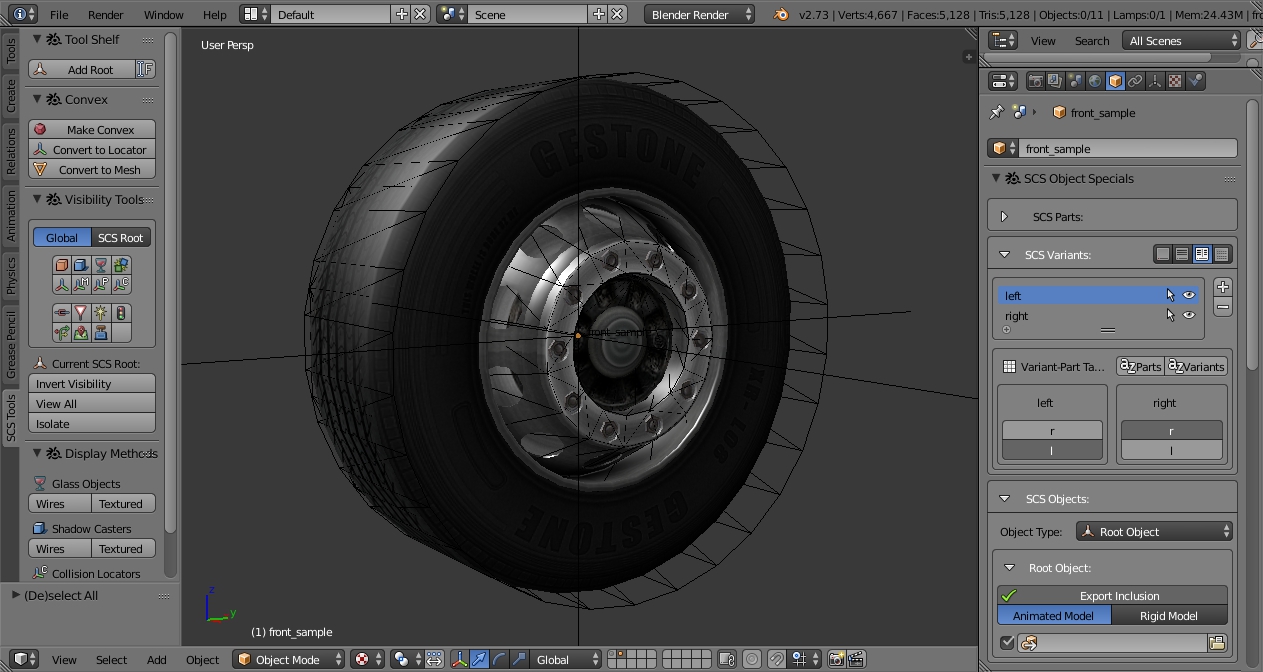The image size is (1263, 672).
Task: Click the front_sample object name field
Action: tap(1126, 148)
